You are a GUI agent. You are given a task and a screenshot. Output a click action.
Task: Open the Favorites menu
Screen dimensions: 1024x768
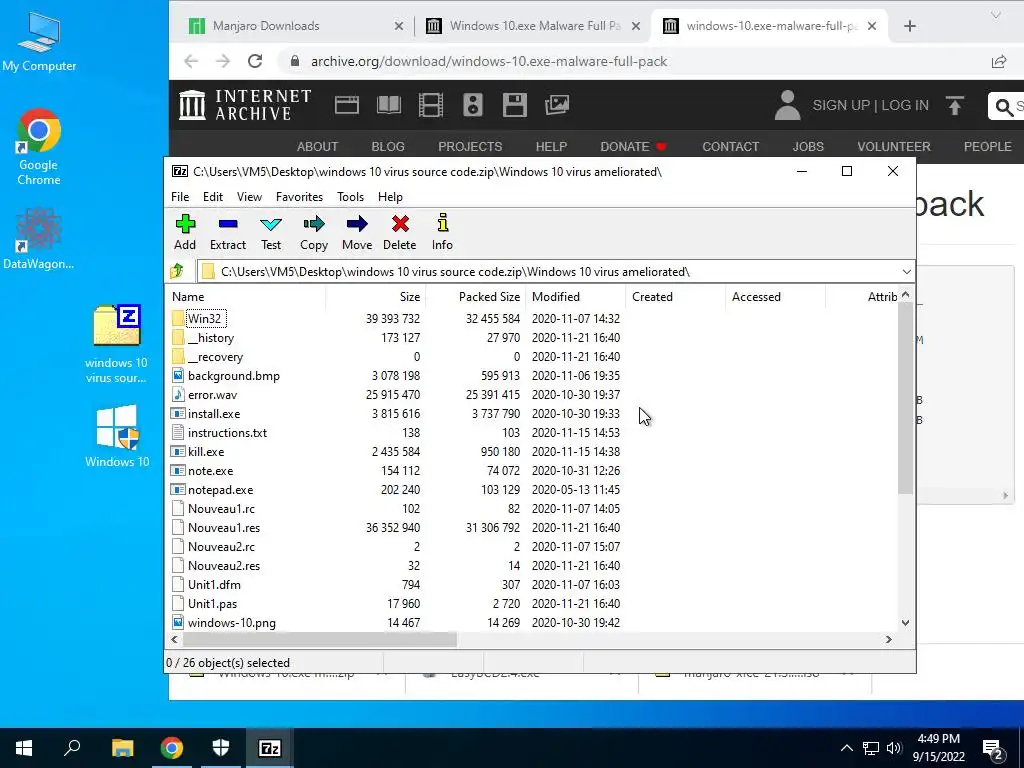(299, 197)
